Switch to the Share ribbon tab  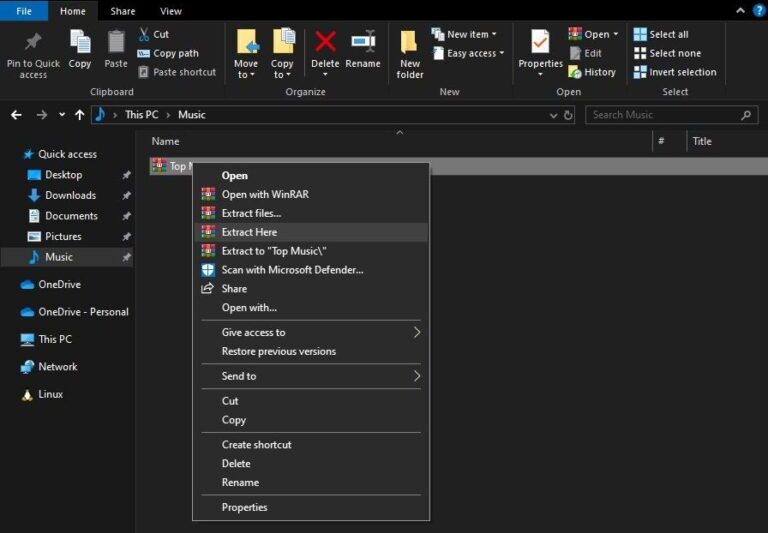pyautogui.click(x=122, y=11)
